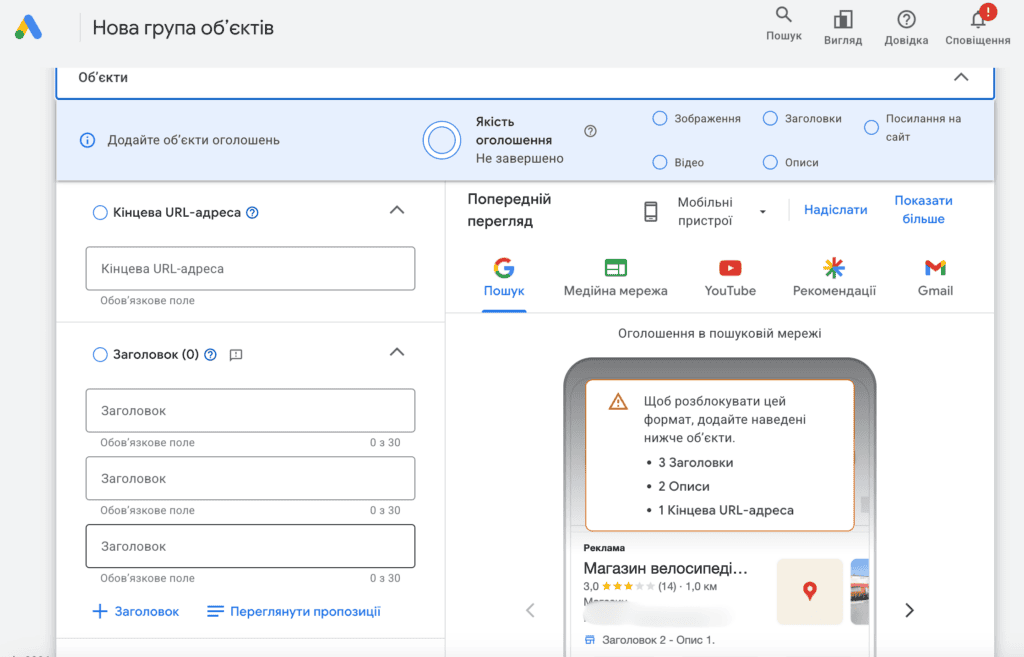Select the Відео radio indicator
Viewport: 1024px width, 657px height.
pos(660,162)
